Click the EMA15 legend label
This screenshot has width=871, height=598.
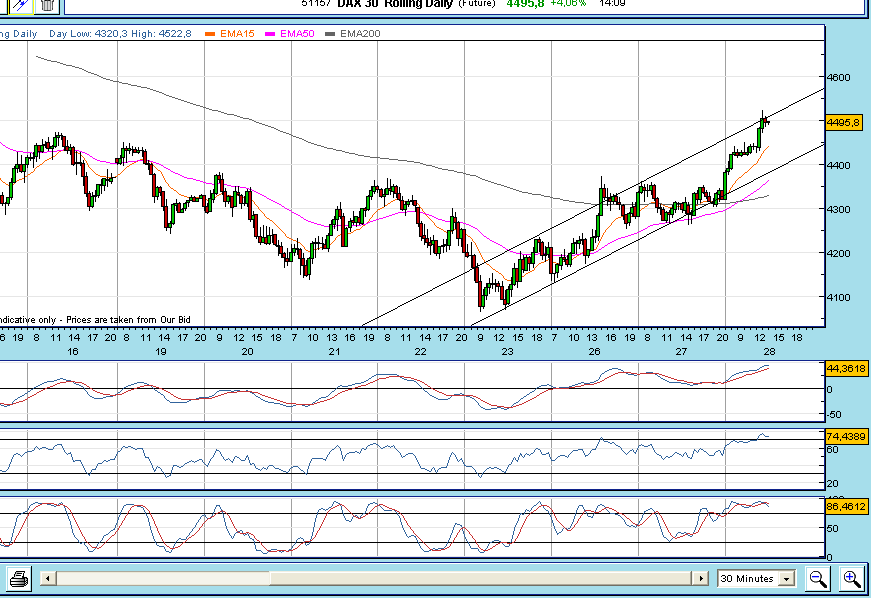pos(236,34)
